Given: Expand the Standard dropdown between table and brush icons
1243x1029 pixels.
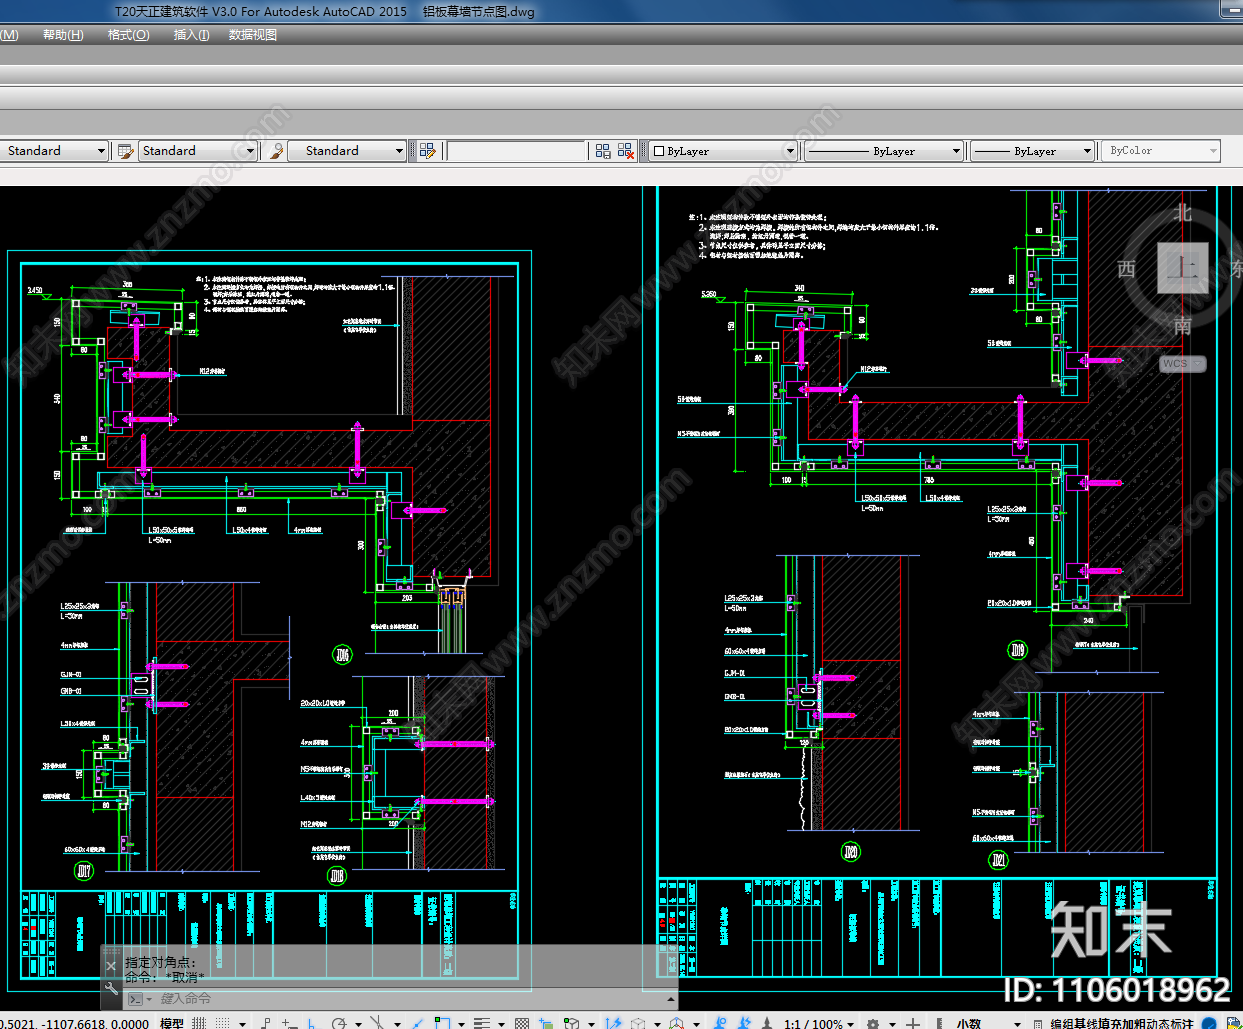Looking at the screenshot, I should tap(250, 151).
